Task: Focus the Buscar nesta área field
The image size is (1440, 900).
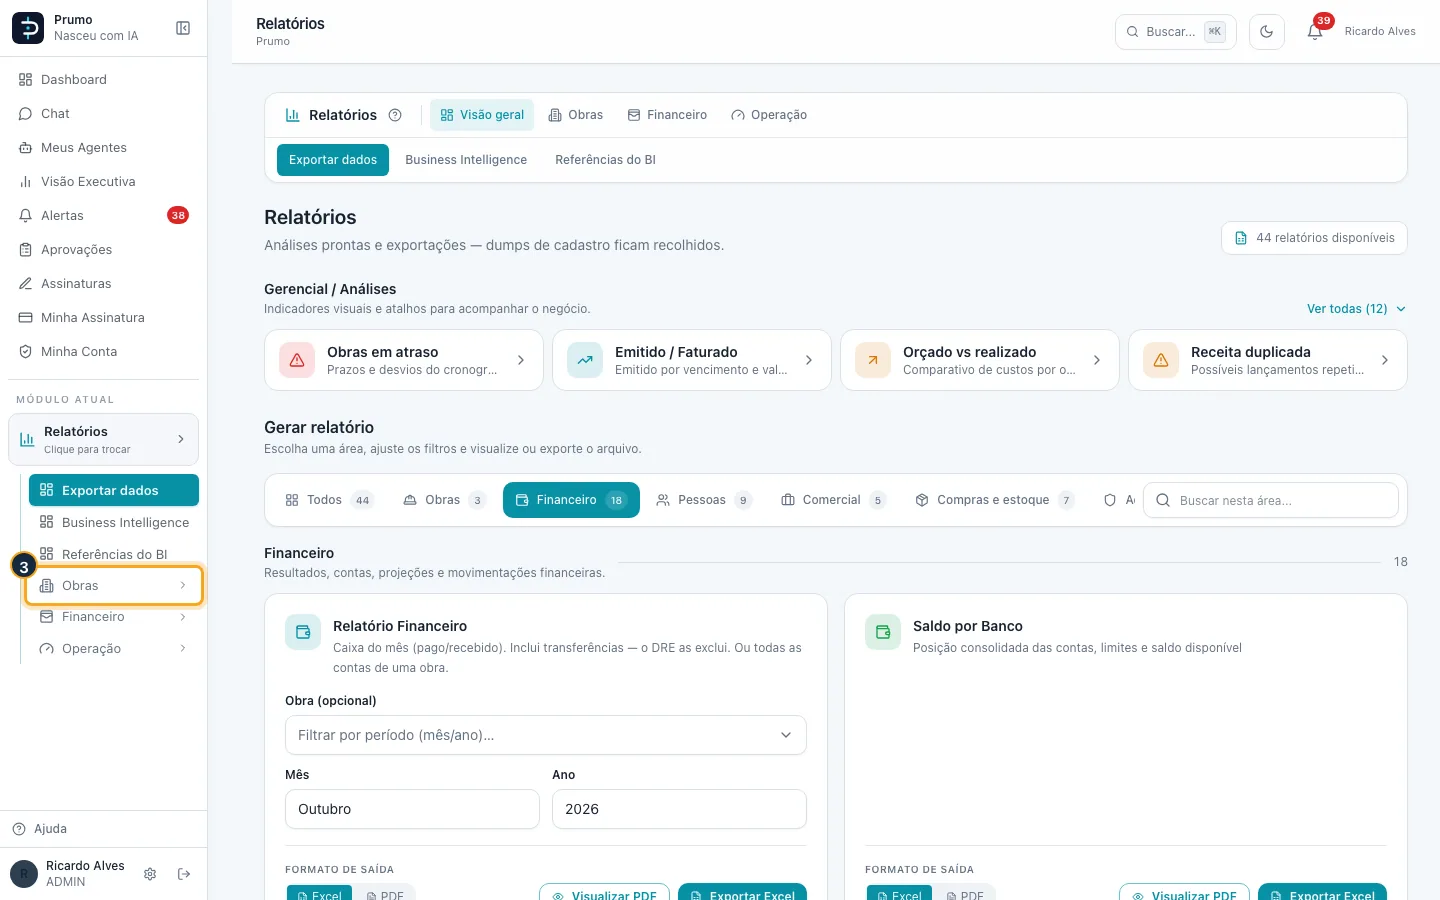Action: click(1271, 500)
